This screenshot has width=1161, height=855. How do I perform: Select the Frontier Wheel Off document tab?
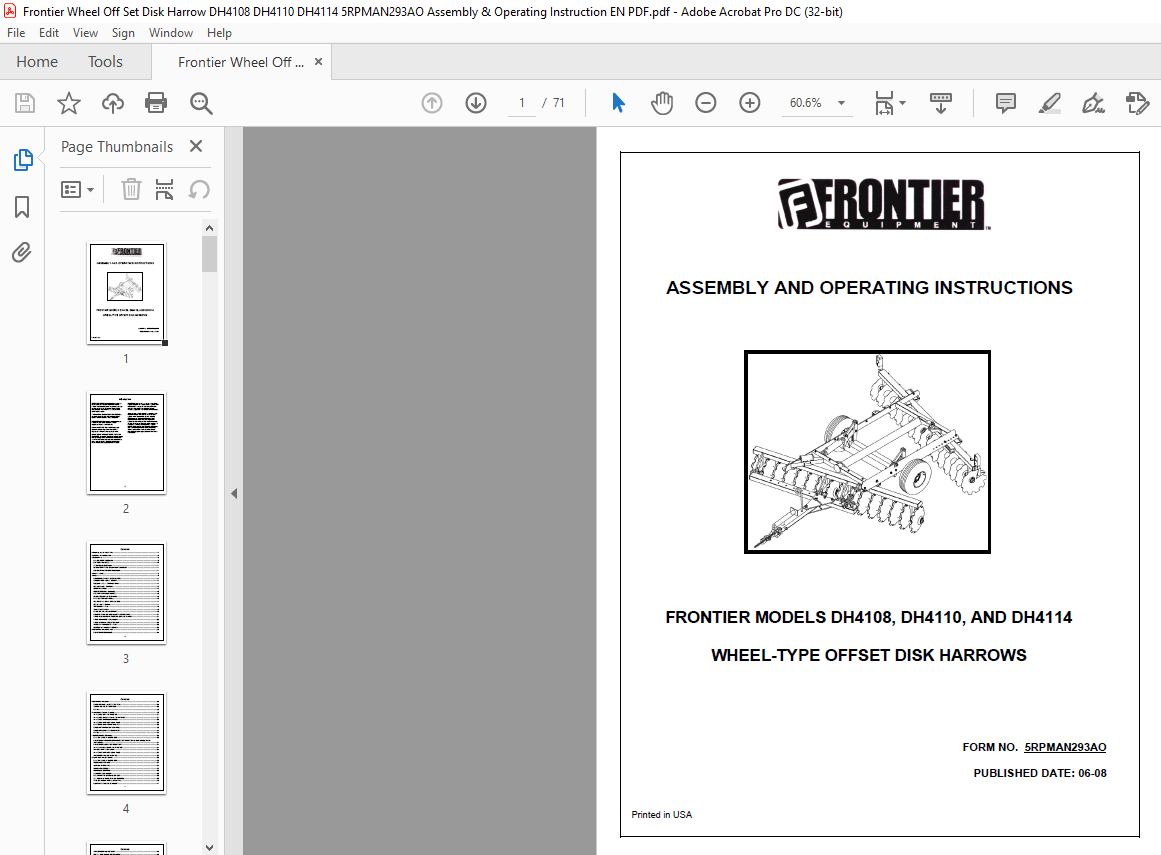[241, 62]
